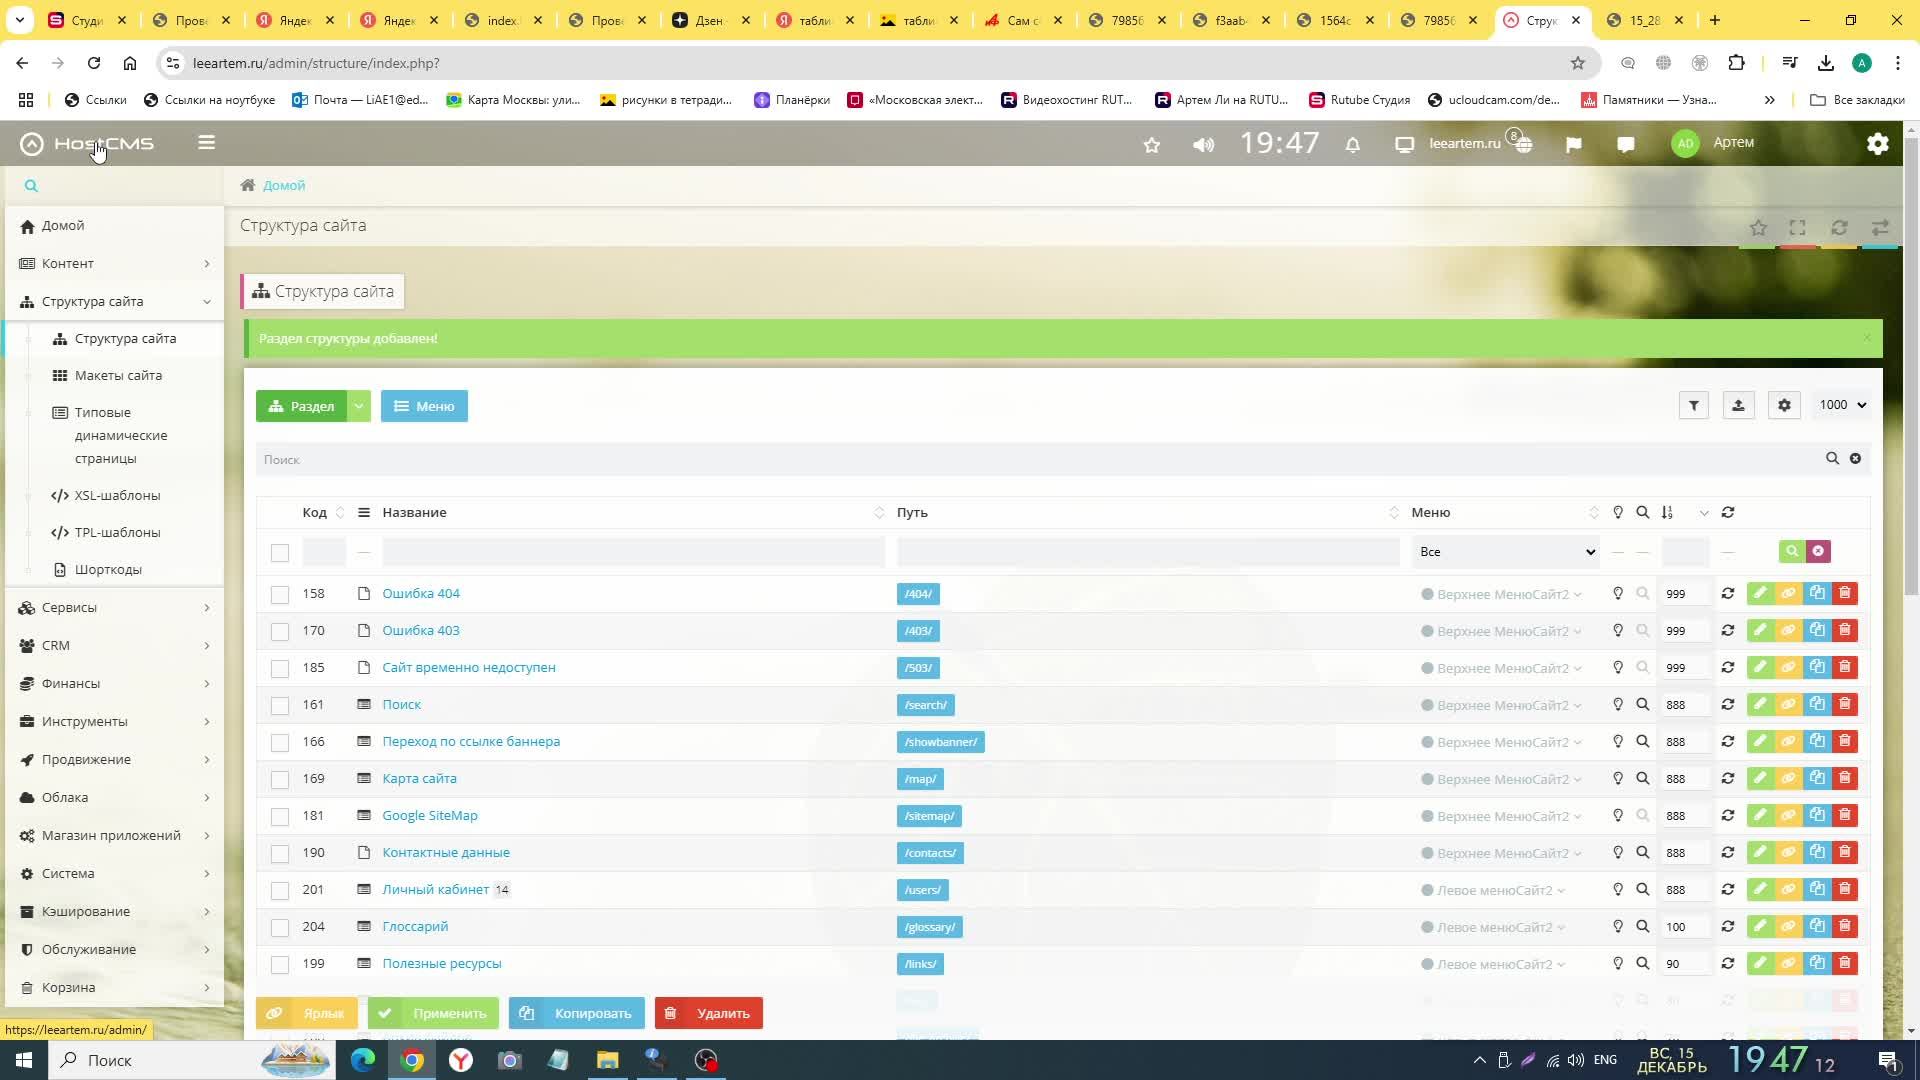1920x1080 pixels.
Task: Click the dropdown arrow next to the Раздел button
Action: coord(359,407)
